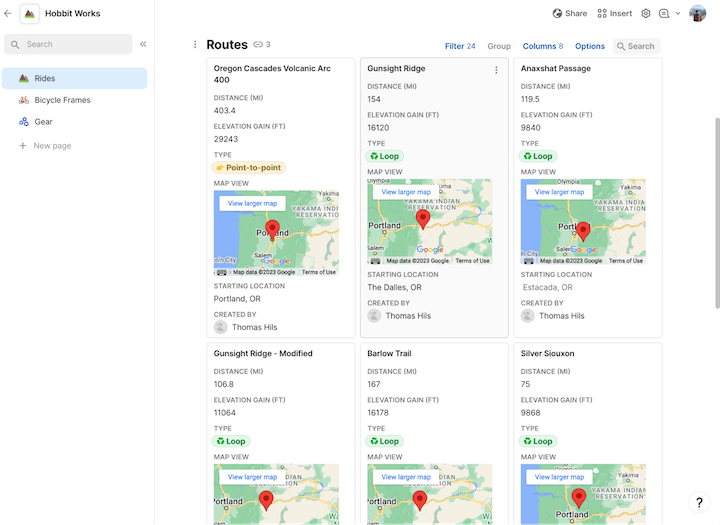Click the plus icon for New page
The width and height of the screenshot is (720, 525).
(x=22, y=146)
